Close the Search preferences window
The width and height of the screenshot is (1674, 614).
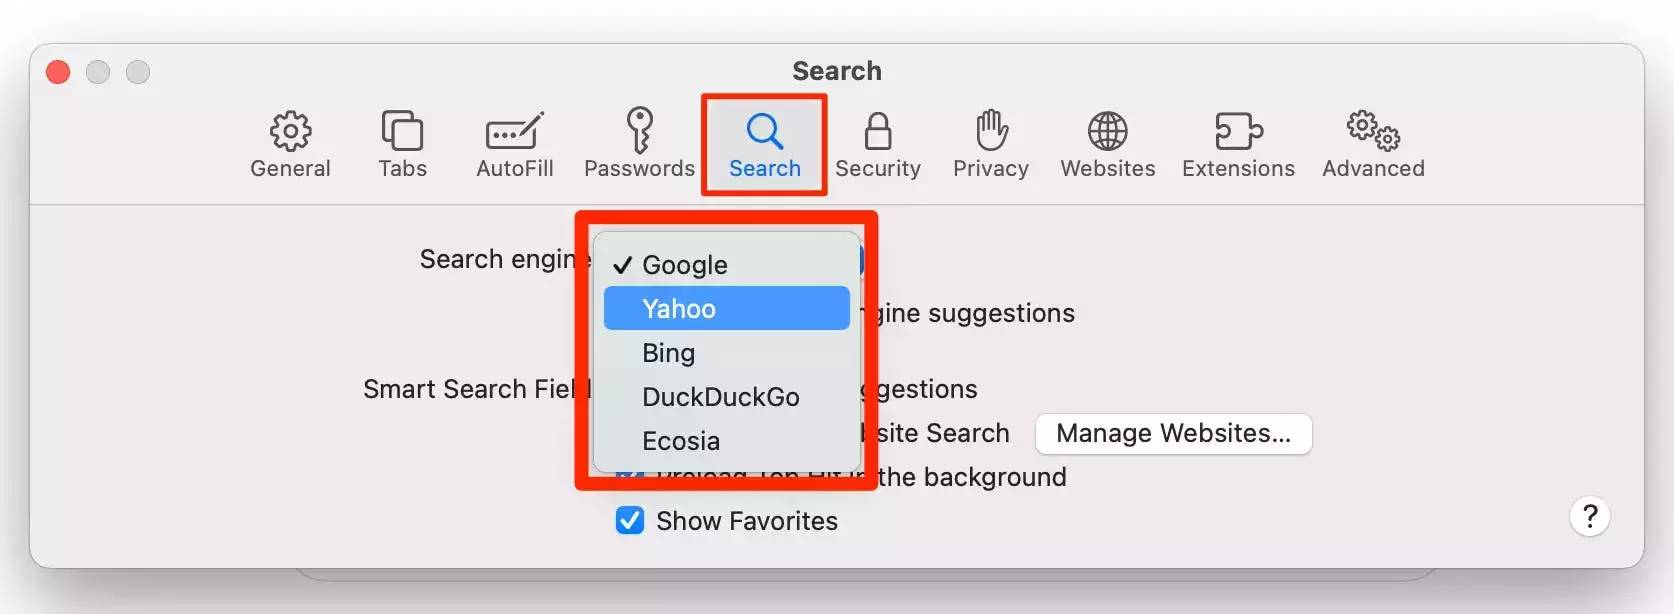58,72
